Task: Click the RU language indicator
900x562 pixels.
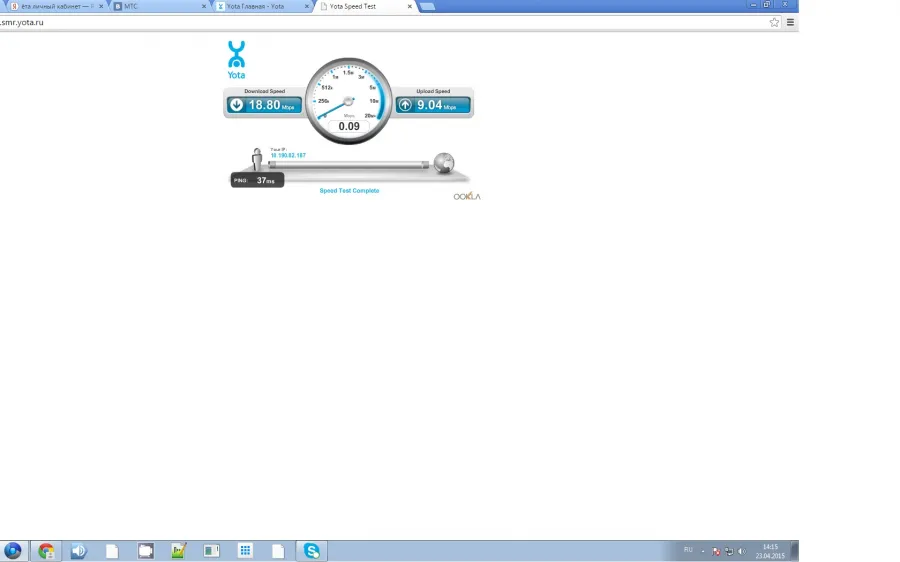Action: [688, 550]
